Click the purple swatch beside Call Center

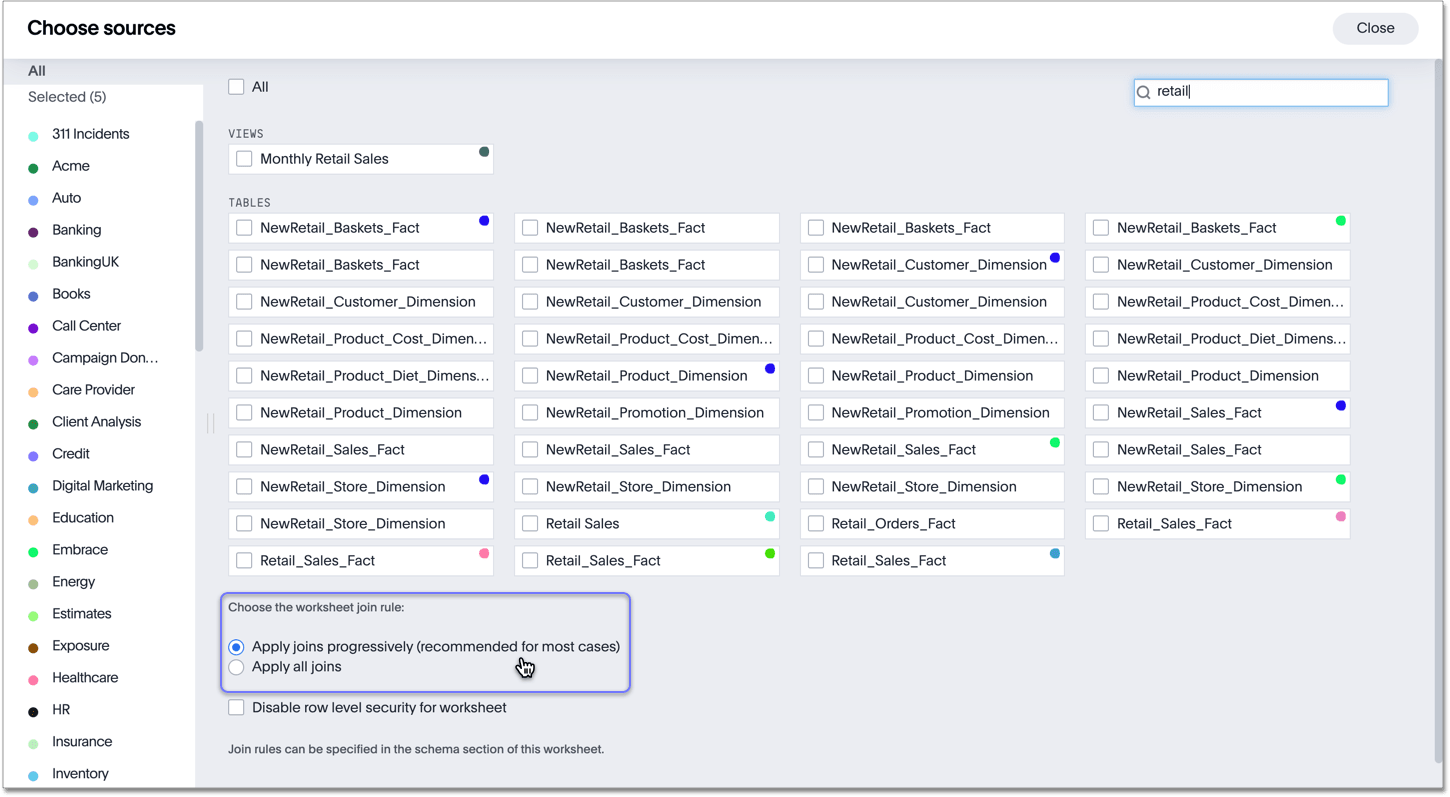(x=33, y=328)
